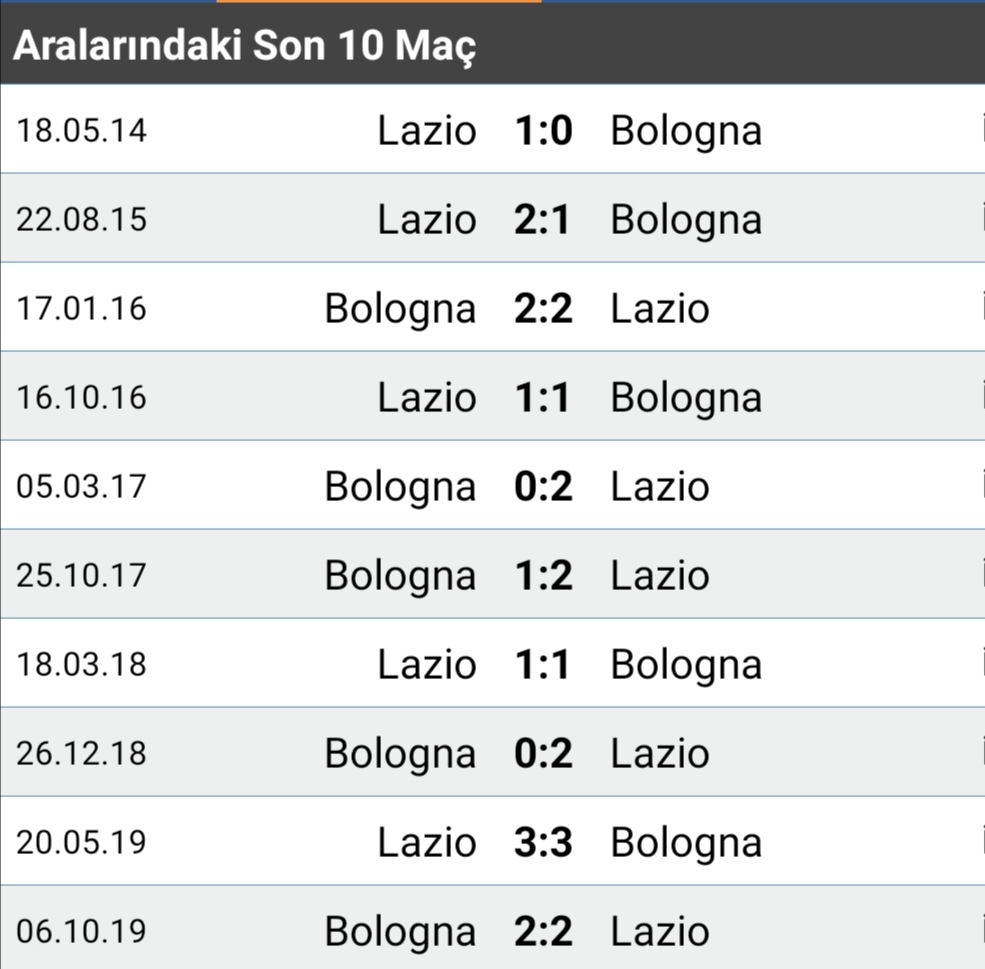Click the 1:0 score from 18.05.14
This screenshot has width=985, height=969.
[x=543, y=131]
